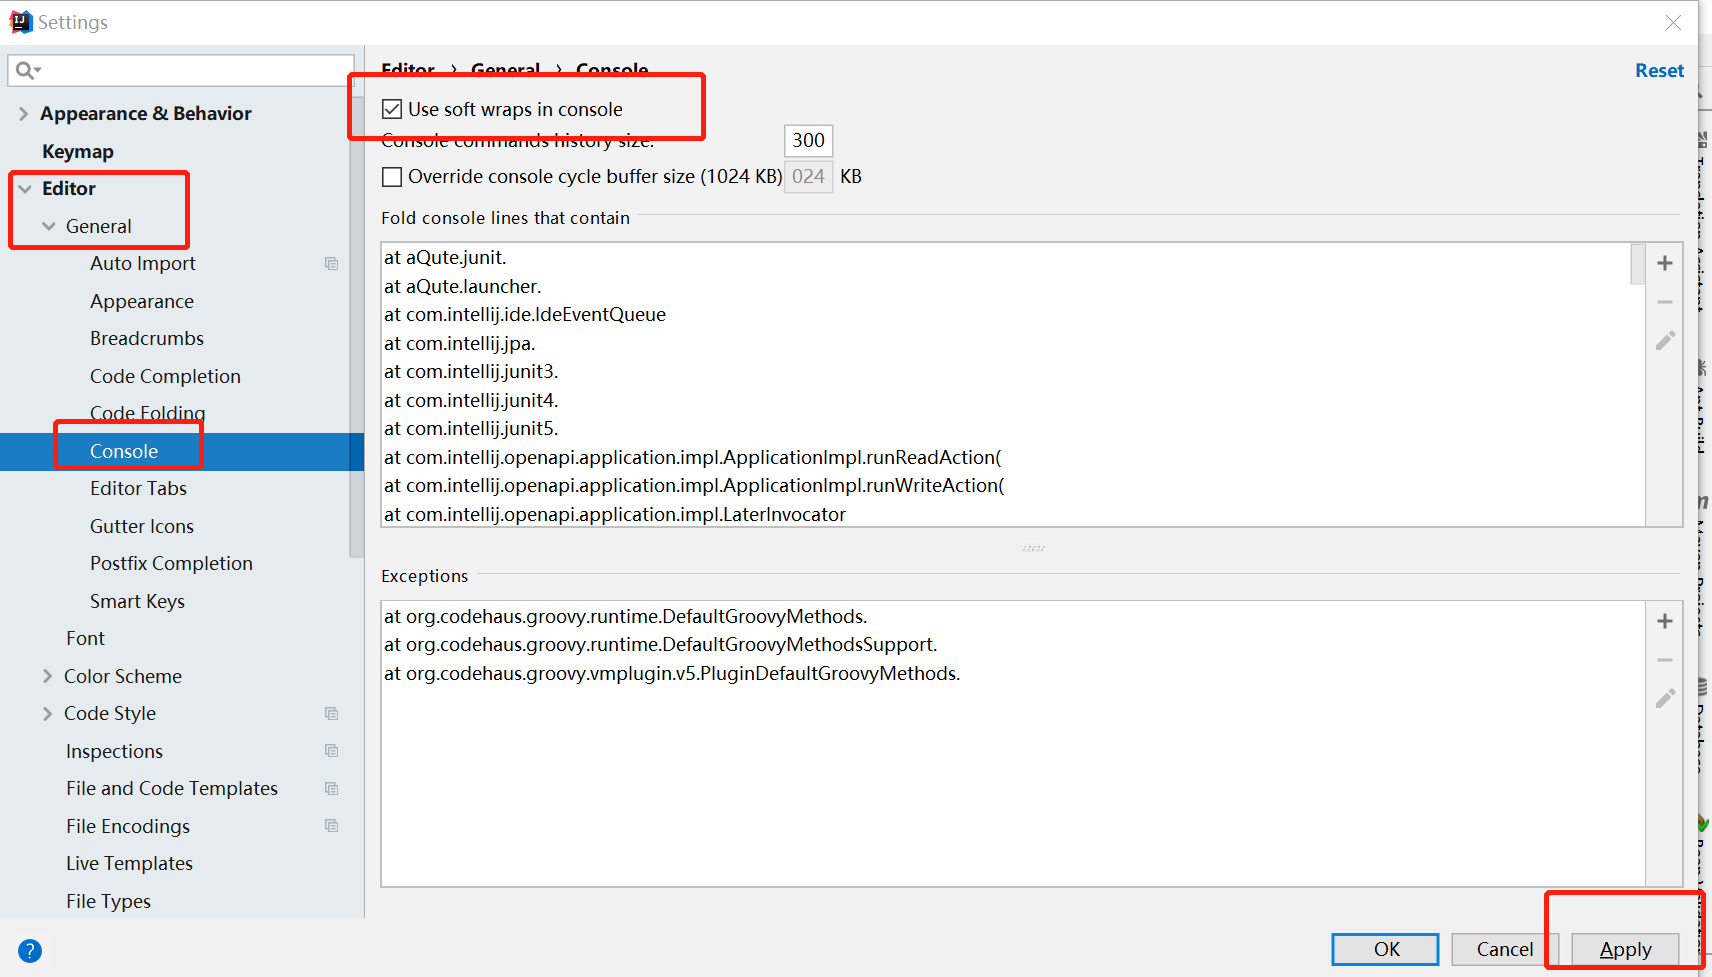The height and width of the screenshot is (977, 1712).
Task: Click the add button for Exceptions list
Action: point(1665,621)
